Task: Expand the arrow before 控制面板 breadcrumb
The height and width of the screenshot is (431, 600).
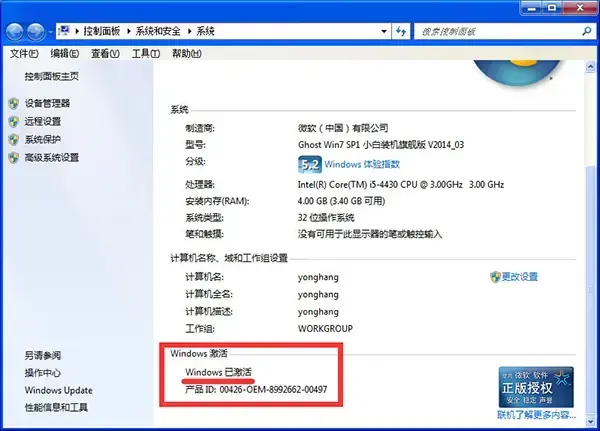Action: [x=77, y=31]
